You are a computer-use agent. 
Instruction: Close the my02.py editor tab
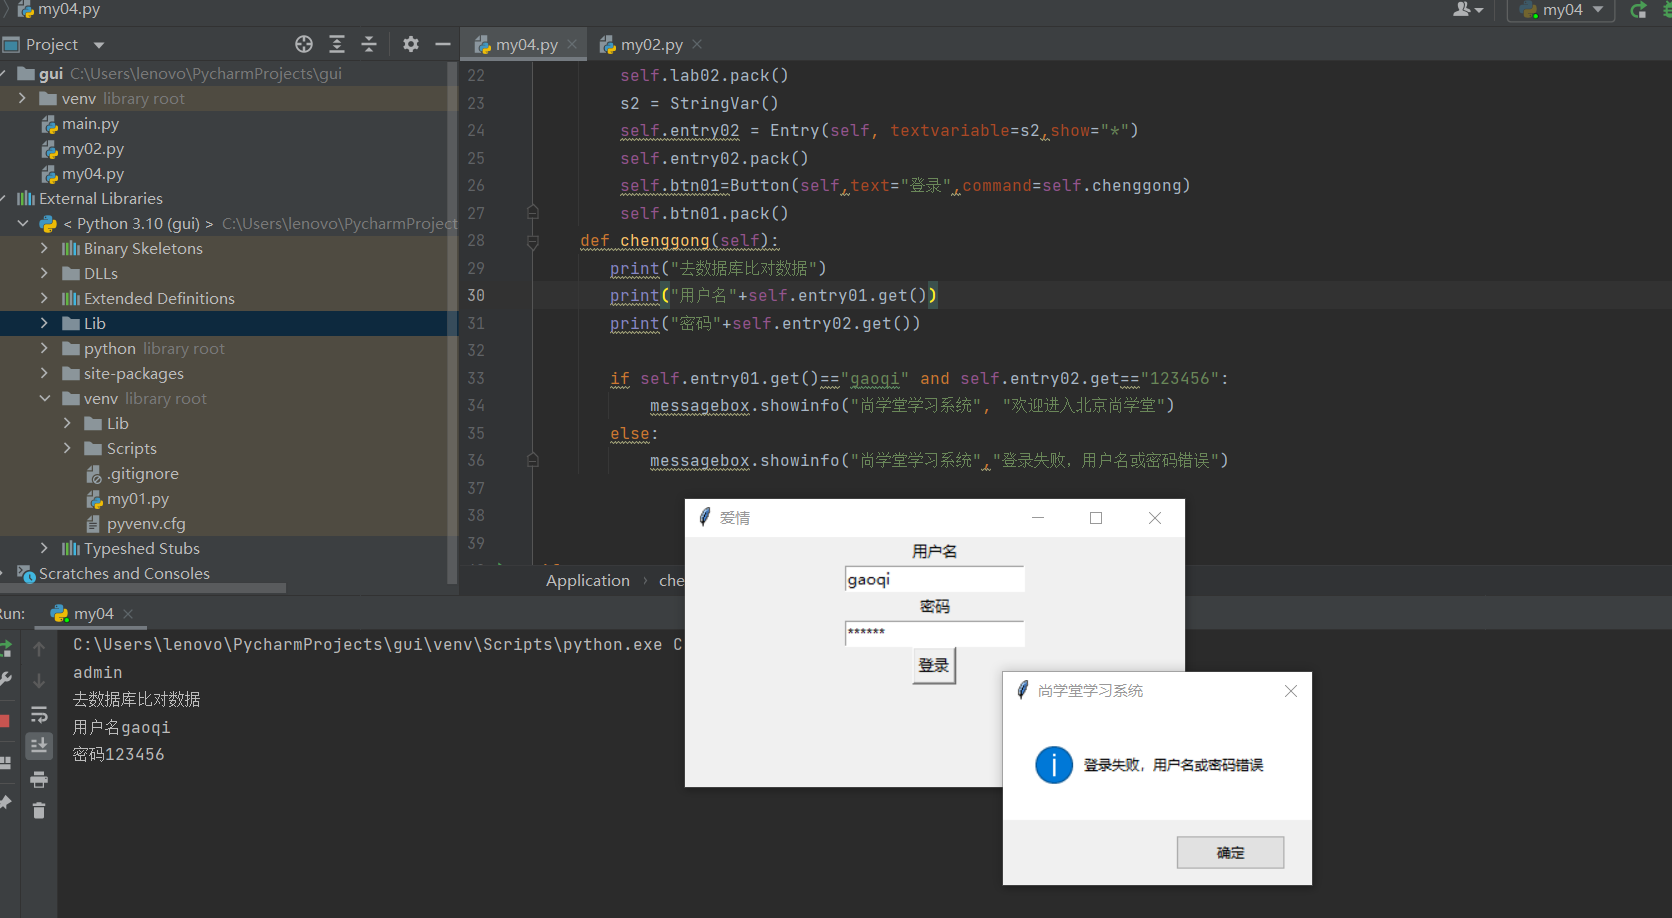pyautogui.click(x=697, y=44)
